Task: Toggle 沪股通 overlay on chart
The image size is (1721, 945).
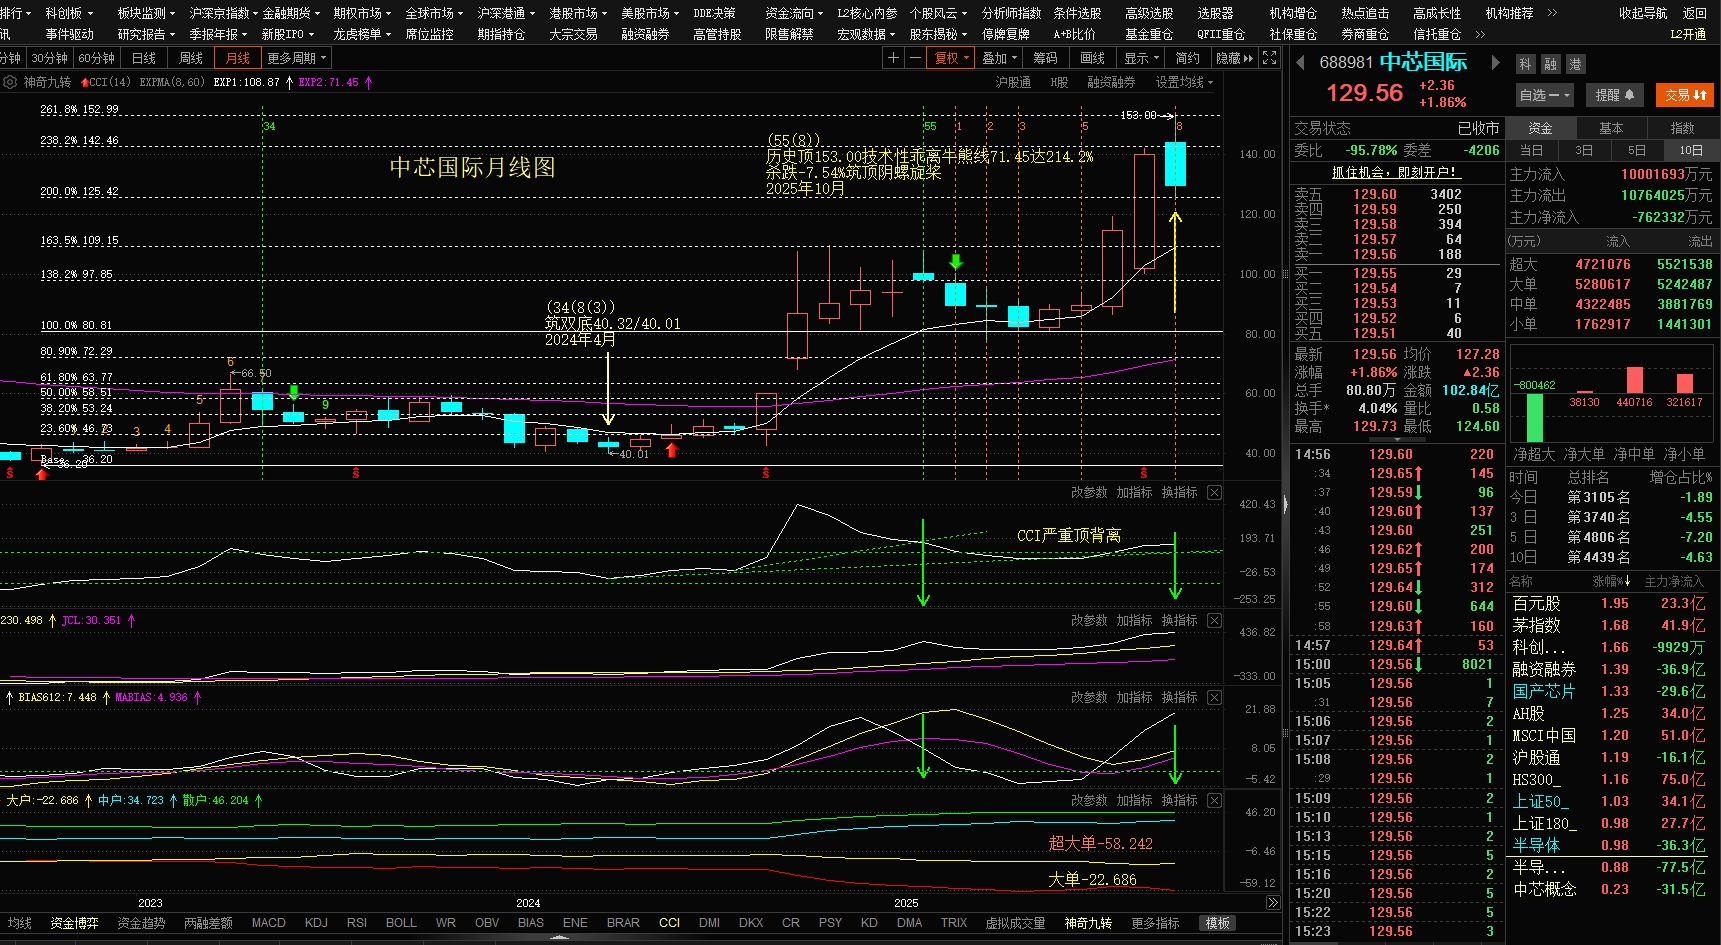Action: click(1013, 82)
